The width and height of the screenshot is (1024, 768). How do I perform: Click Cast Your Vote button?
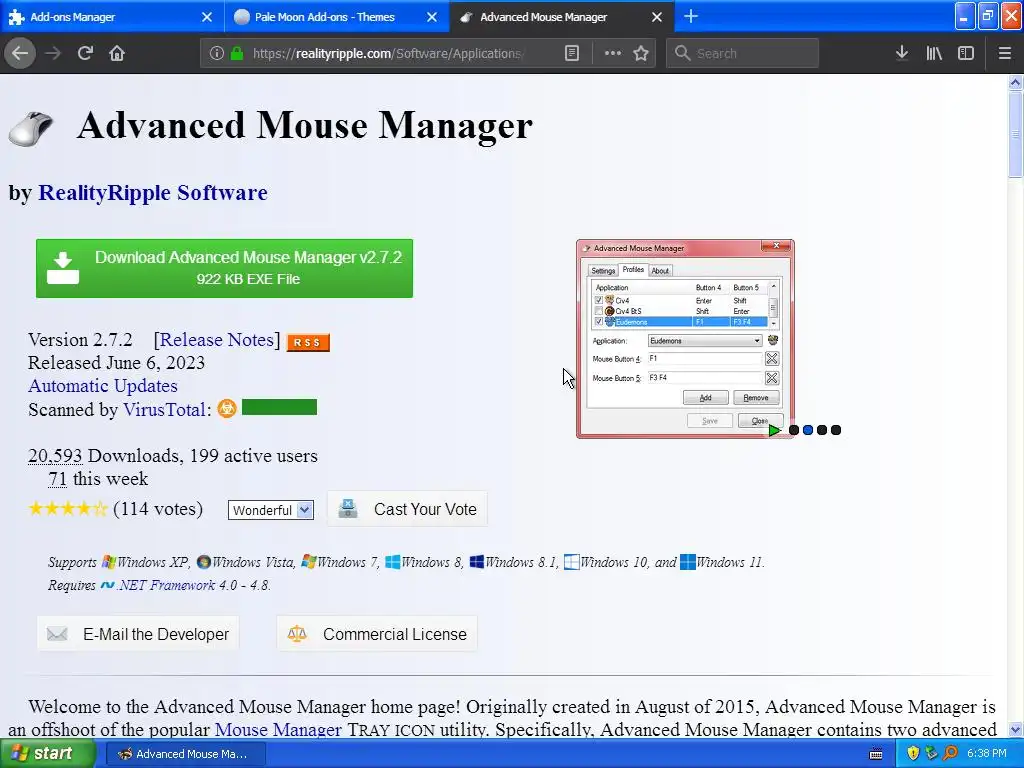point(407,509)
